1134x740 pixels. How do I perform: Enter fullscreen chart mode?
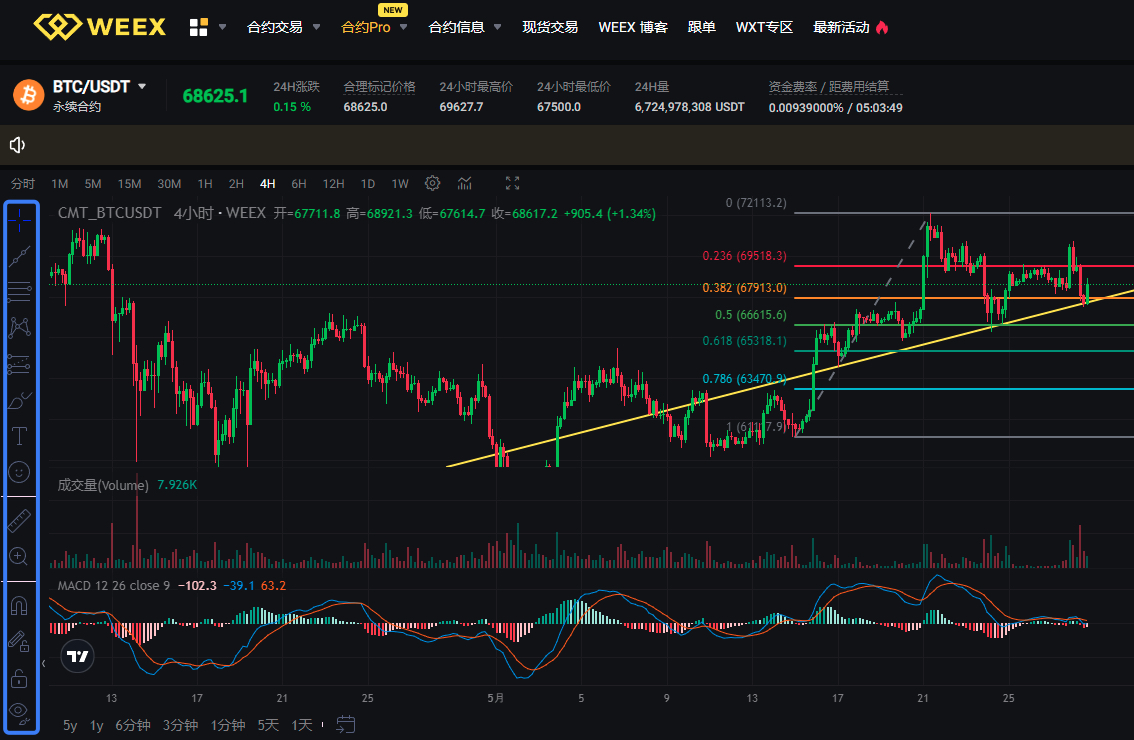pos(512,183)
